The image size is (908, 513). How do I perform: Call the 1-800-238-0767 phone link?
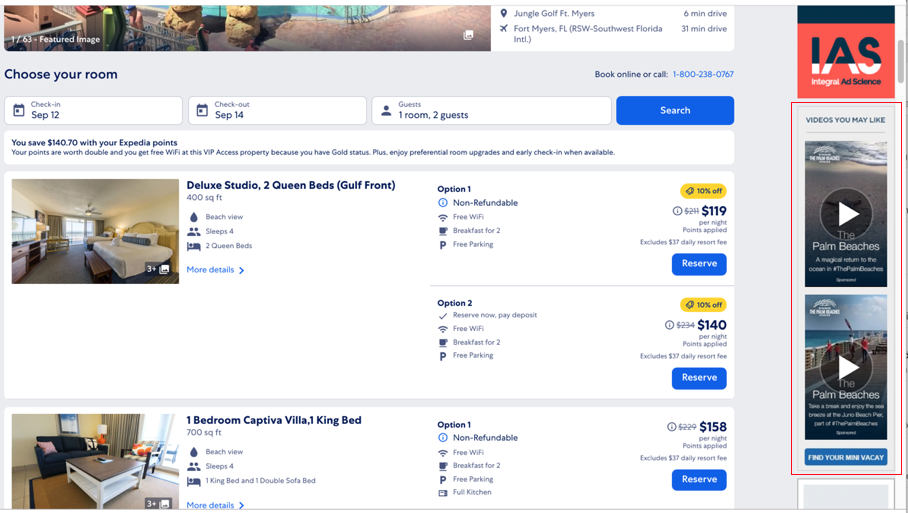(x=703, y=75)
